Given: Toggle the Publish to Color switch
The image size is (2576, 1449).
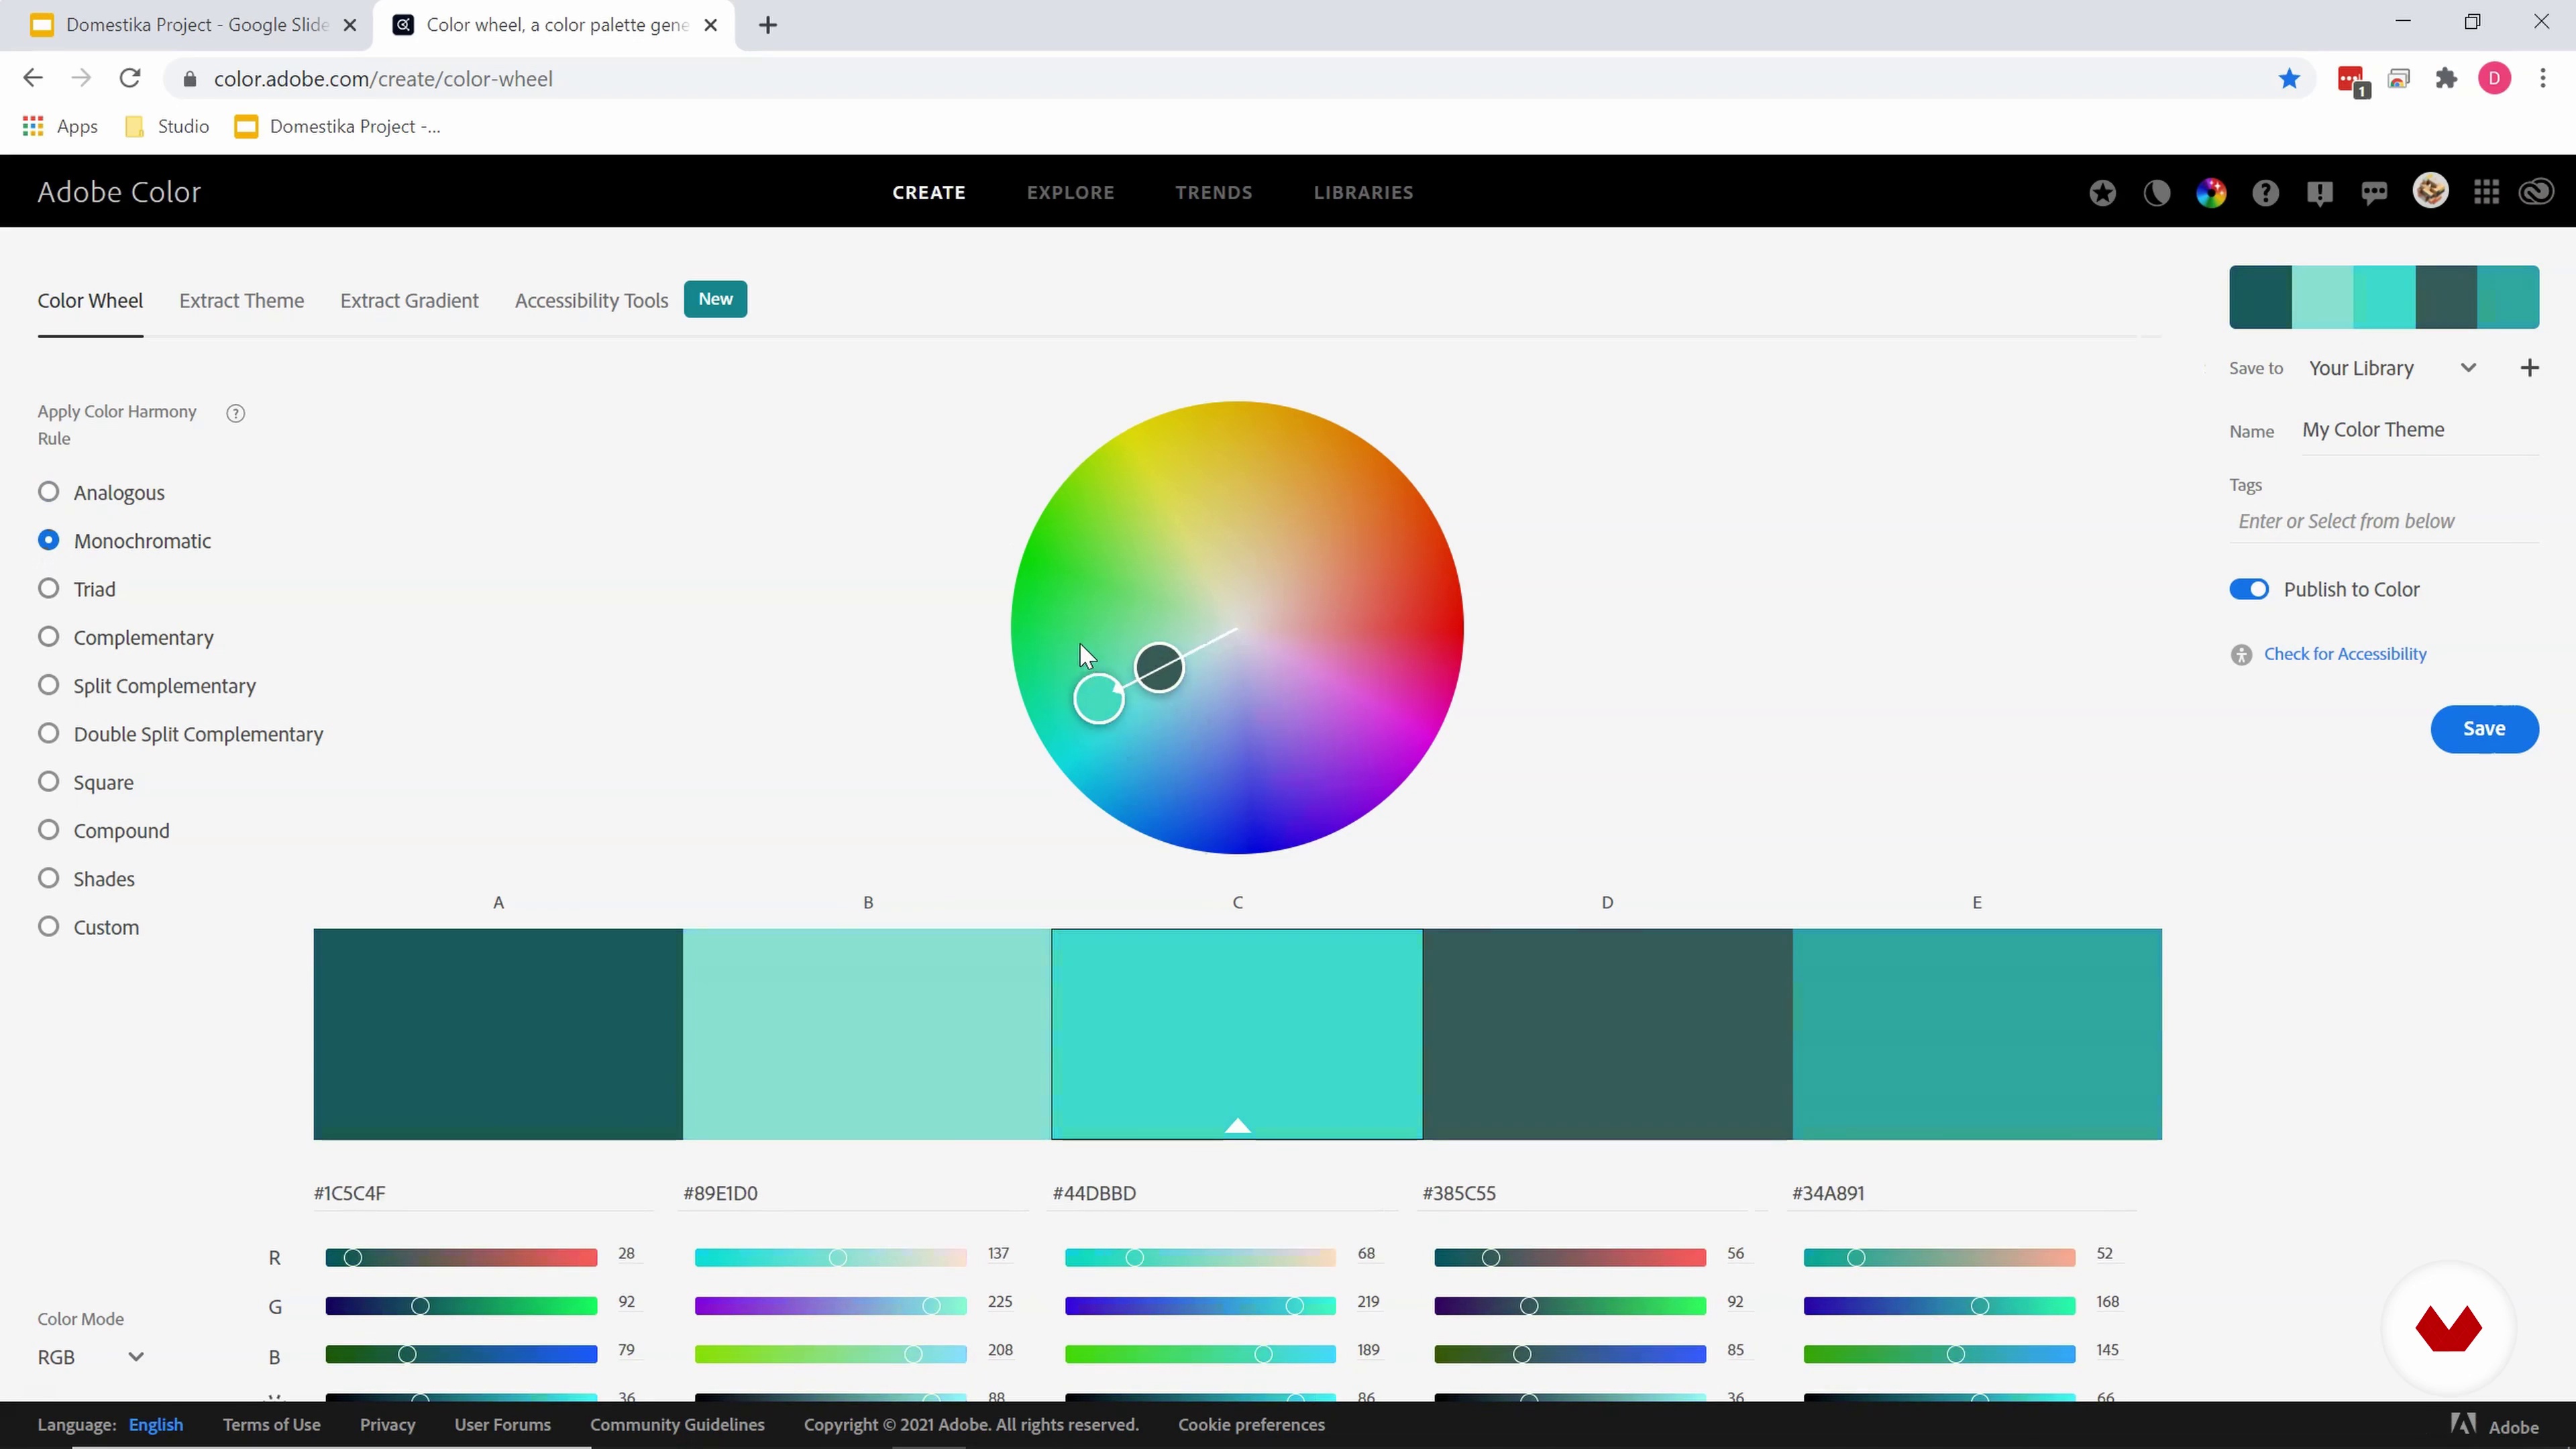Looking at the screenshot, I should tap(2249, 589).
